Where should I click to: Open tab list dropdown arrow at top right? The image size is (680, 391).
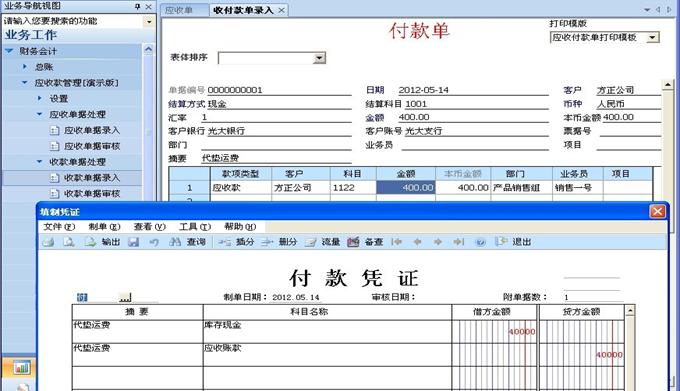point(647,10)
